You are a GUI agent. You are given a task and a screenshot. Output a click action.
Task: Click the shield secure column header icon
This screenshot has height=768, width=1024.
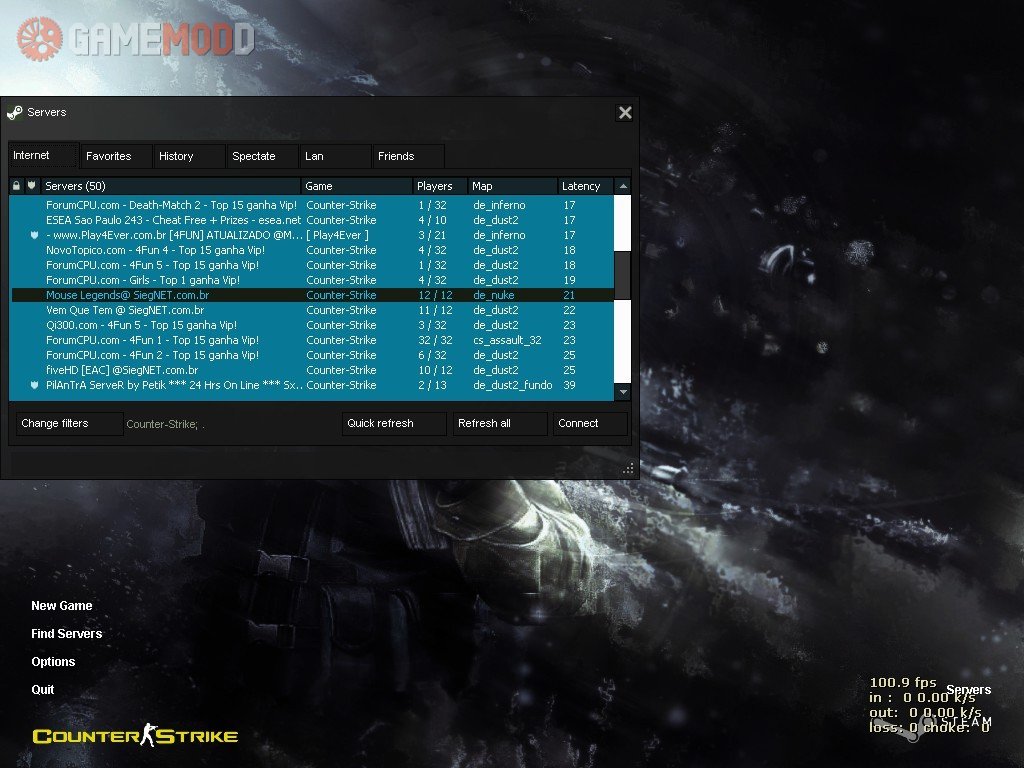pyautogui.click(x=32, y=186)
